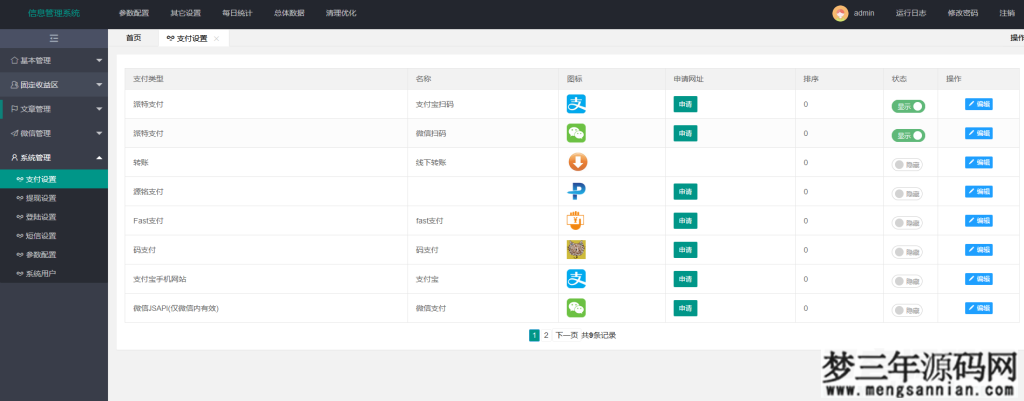Click the Alipay icon in 支付宝扫码 row
Screen dimensions: 1024x401
click(x=577, y=104)
